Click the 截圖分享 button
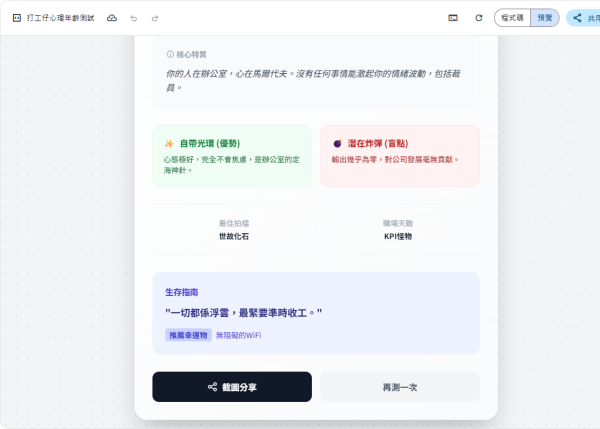Viewport: 600px width, 429px height. click(232, 387)
